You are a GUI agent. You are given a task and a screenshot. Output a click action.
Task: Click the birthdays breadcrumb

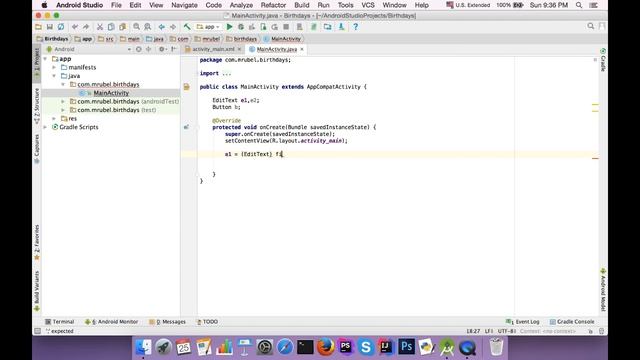(x=242, y=39)
